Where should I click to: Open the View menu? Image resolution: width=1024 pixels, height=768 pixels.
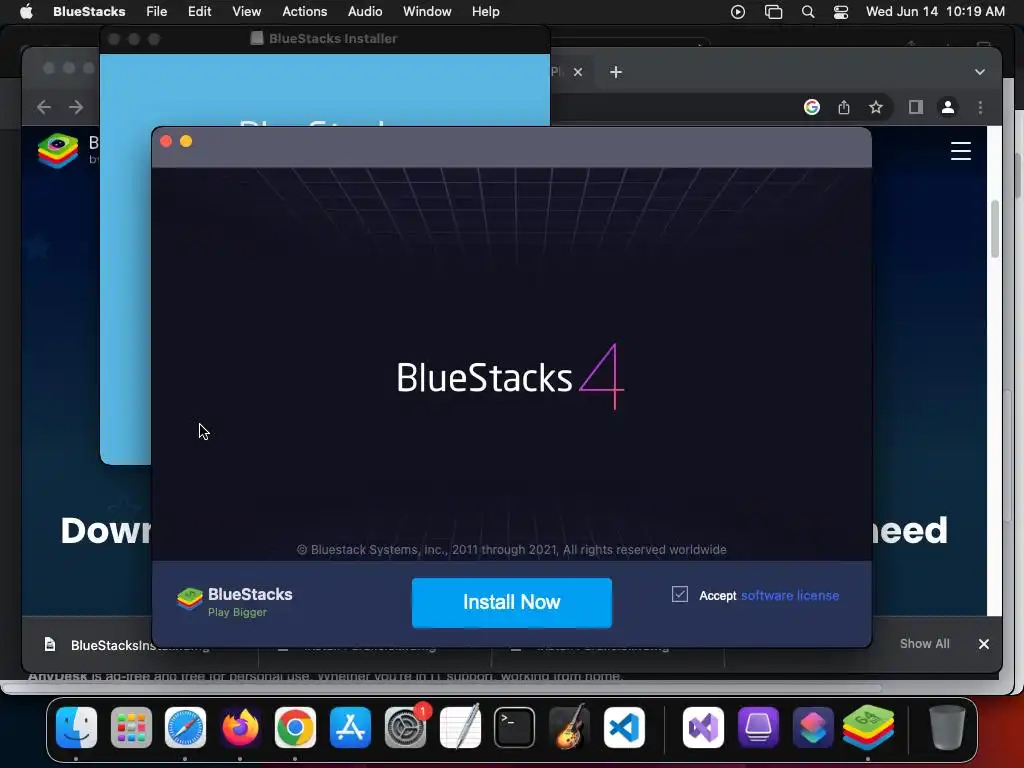246,12
